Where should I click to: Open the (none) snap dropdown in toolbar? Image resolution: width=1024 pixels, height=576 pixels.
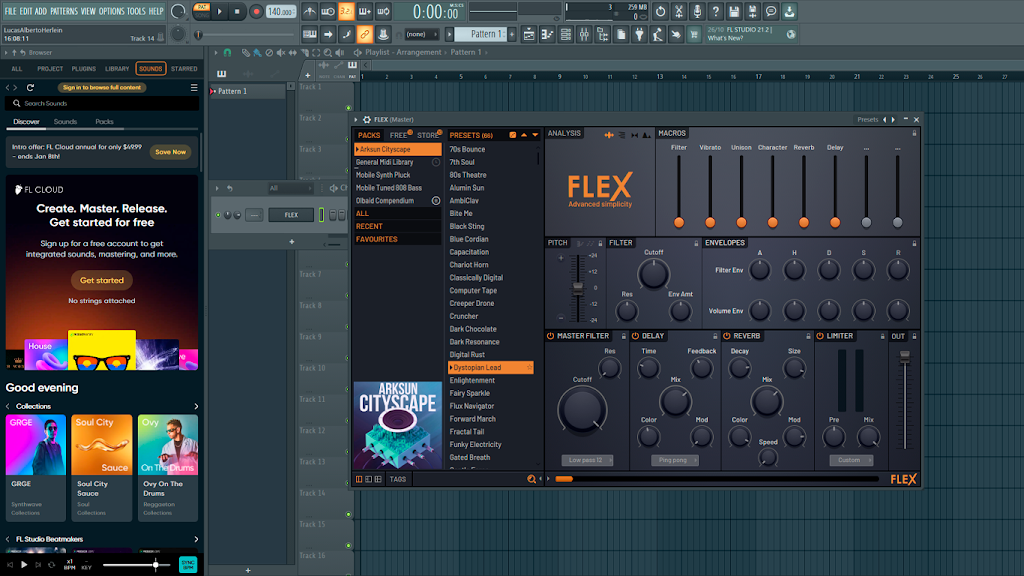(421, 34)
